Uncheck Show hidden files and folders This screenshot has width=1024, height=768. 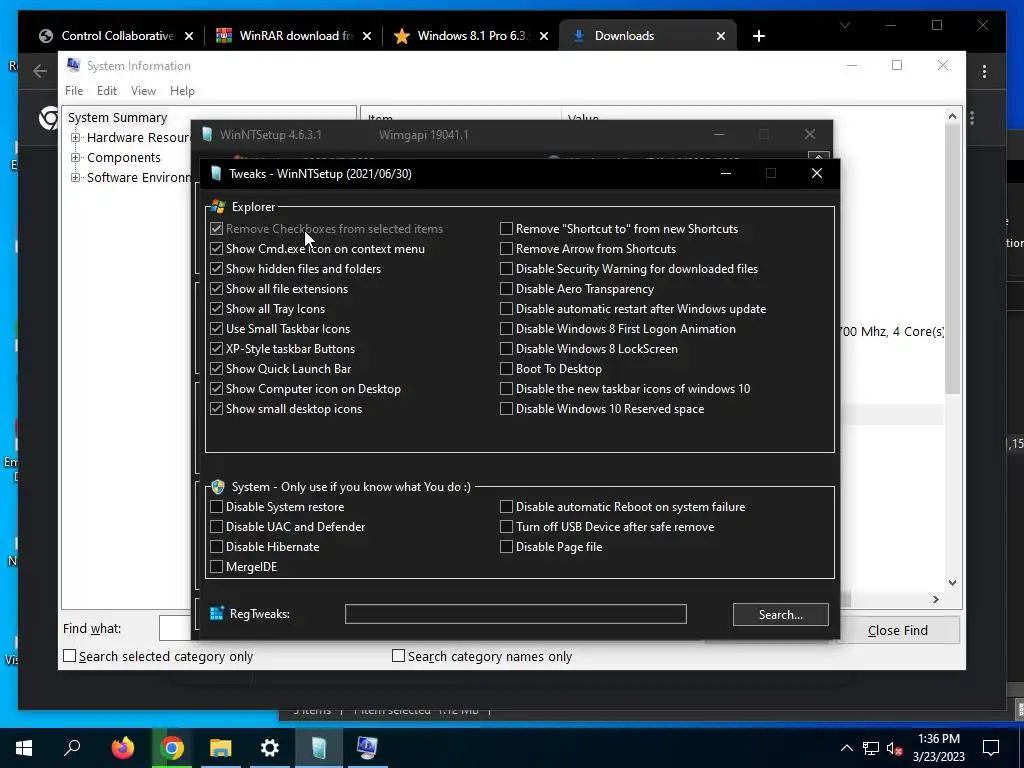click(216, 268)
